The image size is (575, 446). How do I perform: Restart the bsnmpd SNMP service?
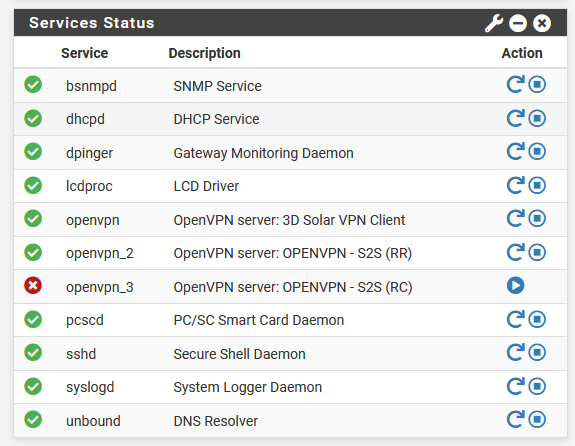(x=516, y=84)
